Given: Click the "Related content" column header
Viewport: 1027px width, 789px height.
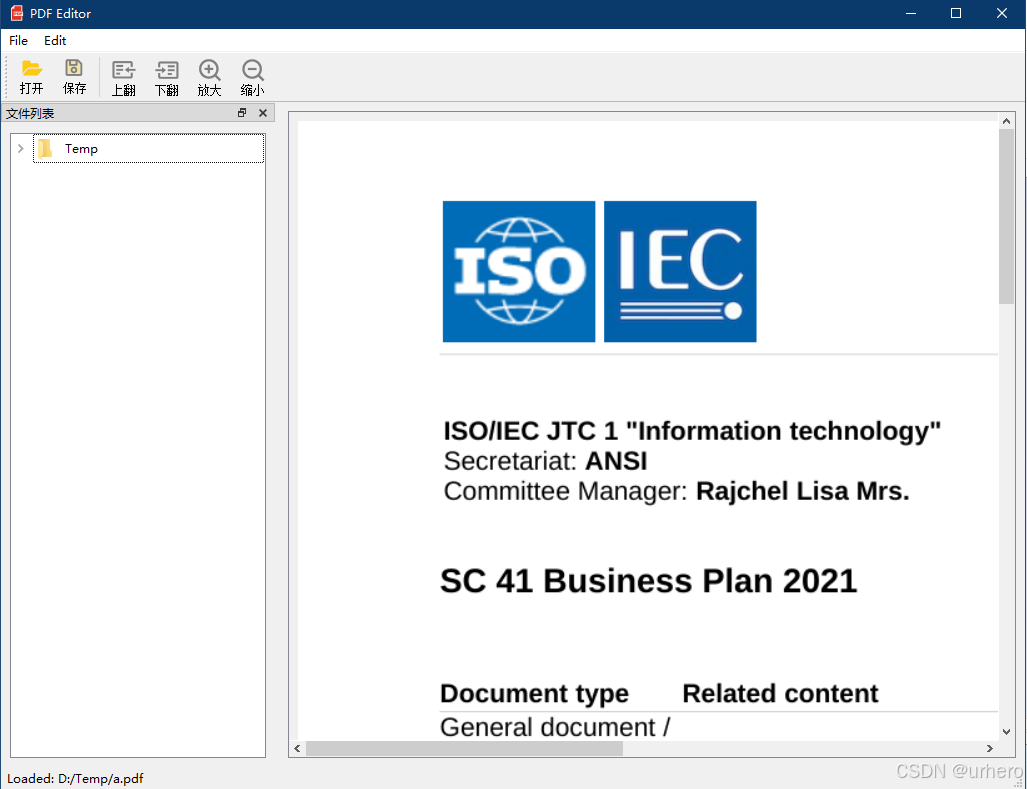Looking at the screenshot, I should point(780,693).
